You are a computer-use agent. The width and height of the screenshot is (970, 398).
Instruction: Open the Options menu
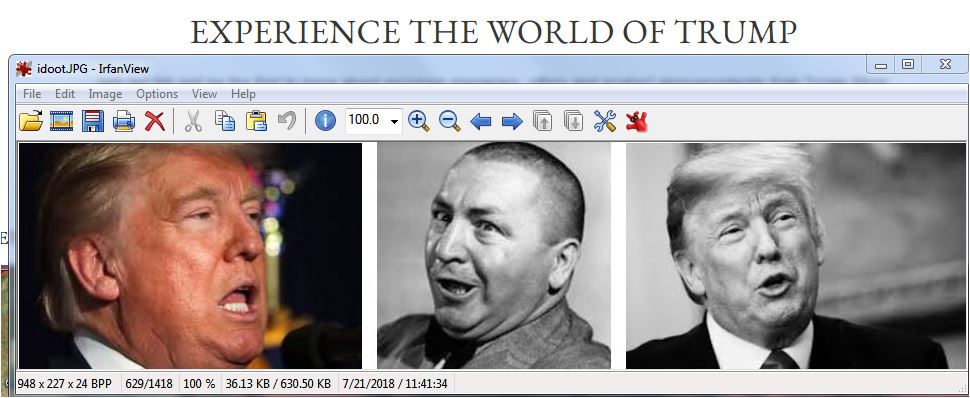[x=157, y=94]
